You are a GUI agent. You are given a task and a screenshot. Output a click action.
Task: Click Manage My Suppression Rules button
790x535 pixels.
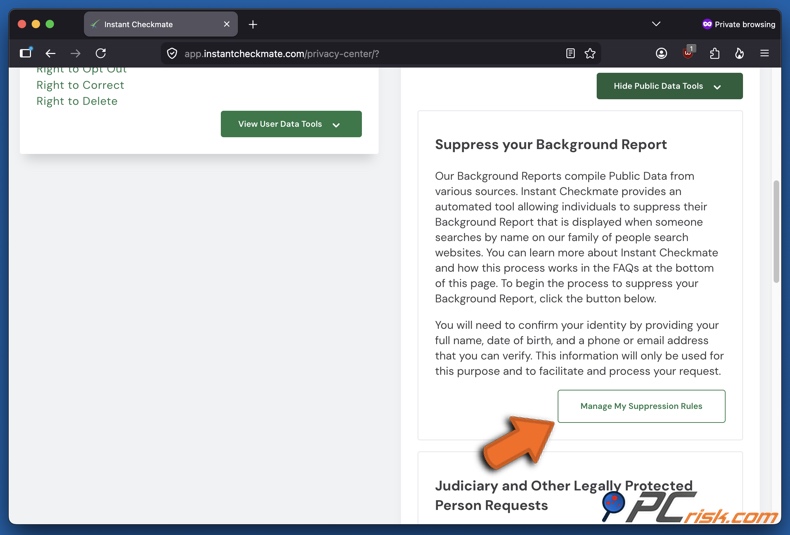point(641,406)
